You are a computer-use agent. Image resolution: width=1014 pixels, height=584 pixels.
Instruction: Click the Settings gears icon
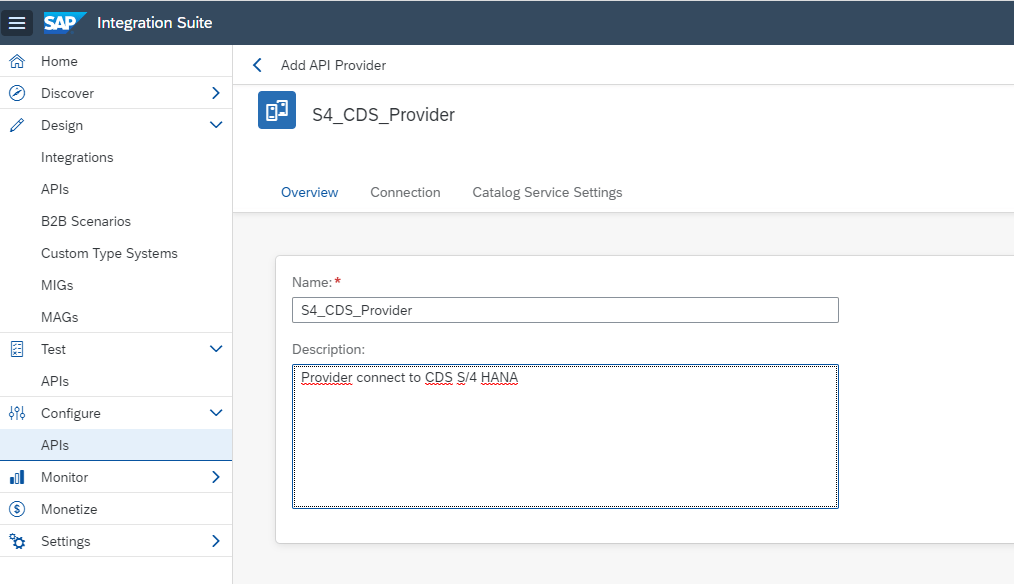click(x=17, y=541)
